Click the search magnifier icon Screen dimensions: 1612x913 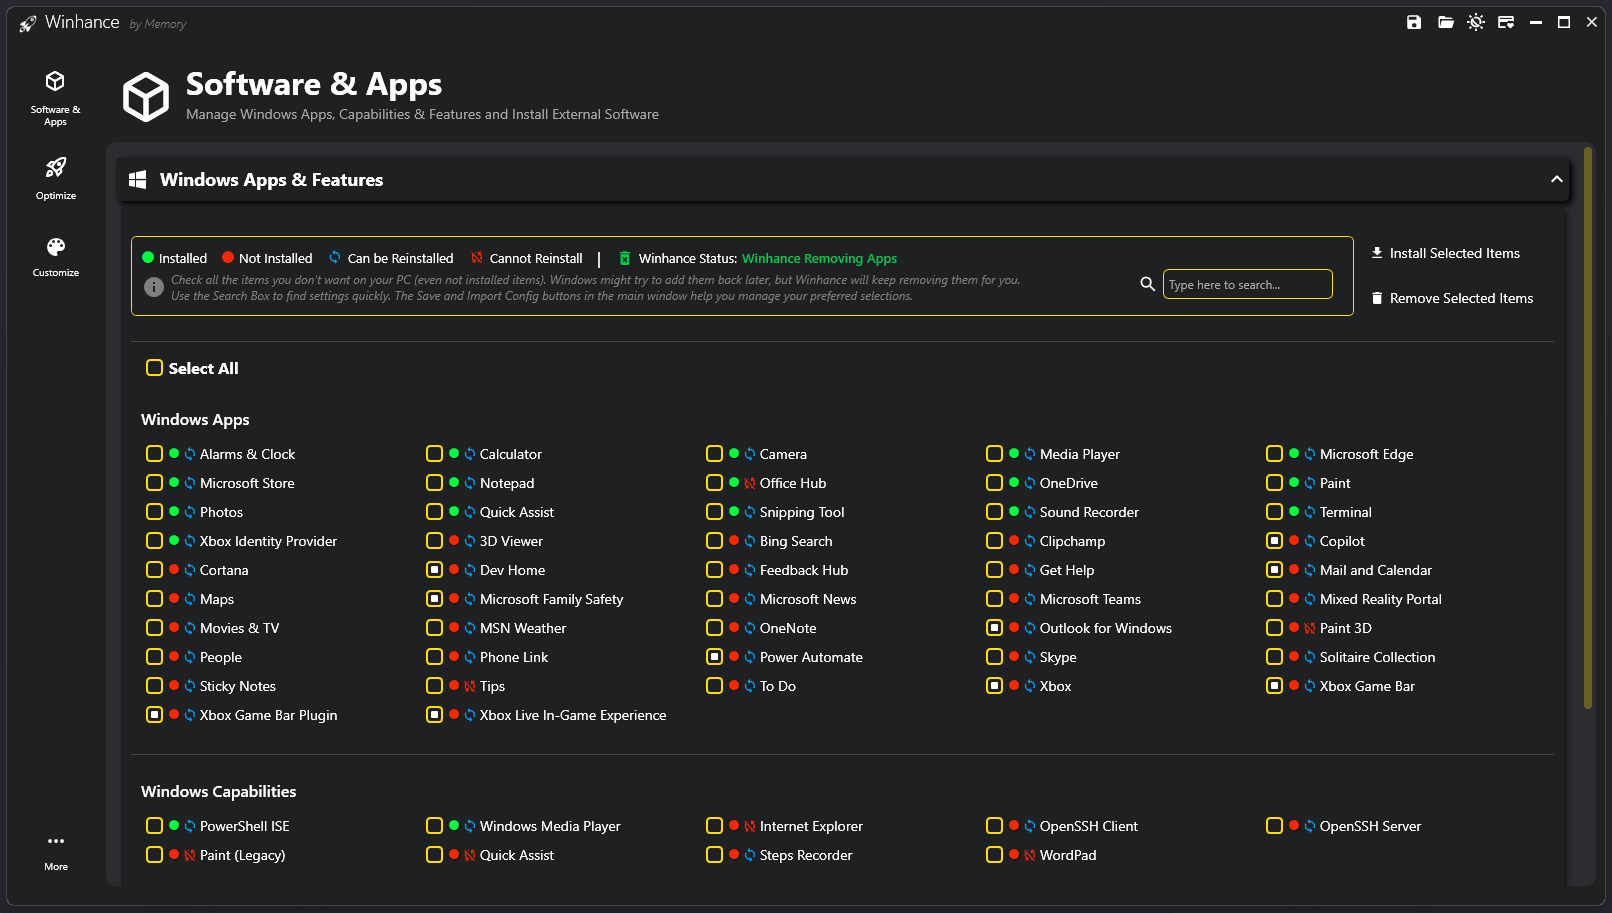[x=1148, y=284]
